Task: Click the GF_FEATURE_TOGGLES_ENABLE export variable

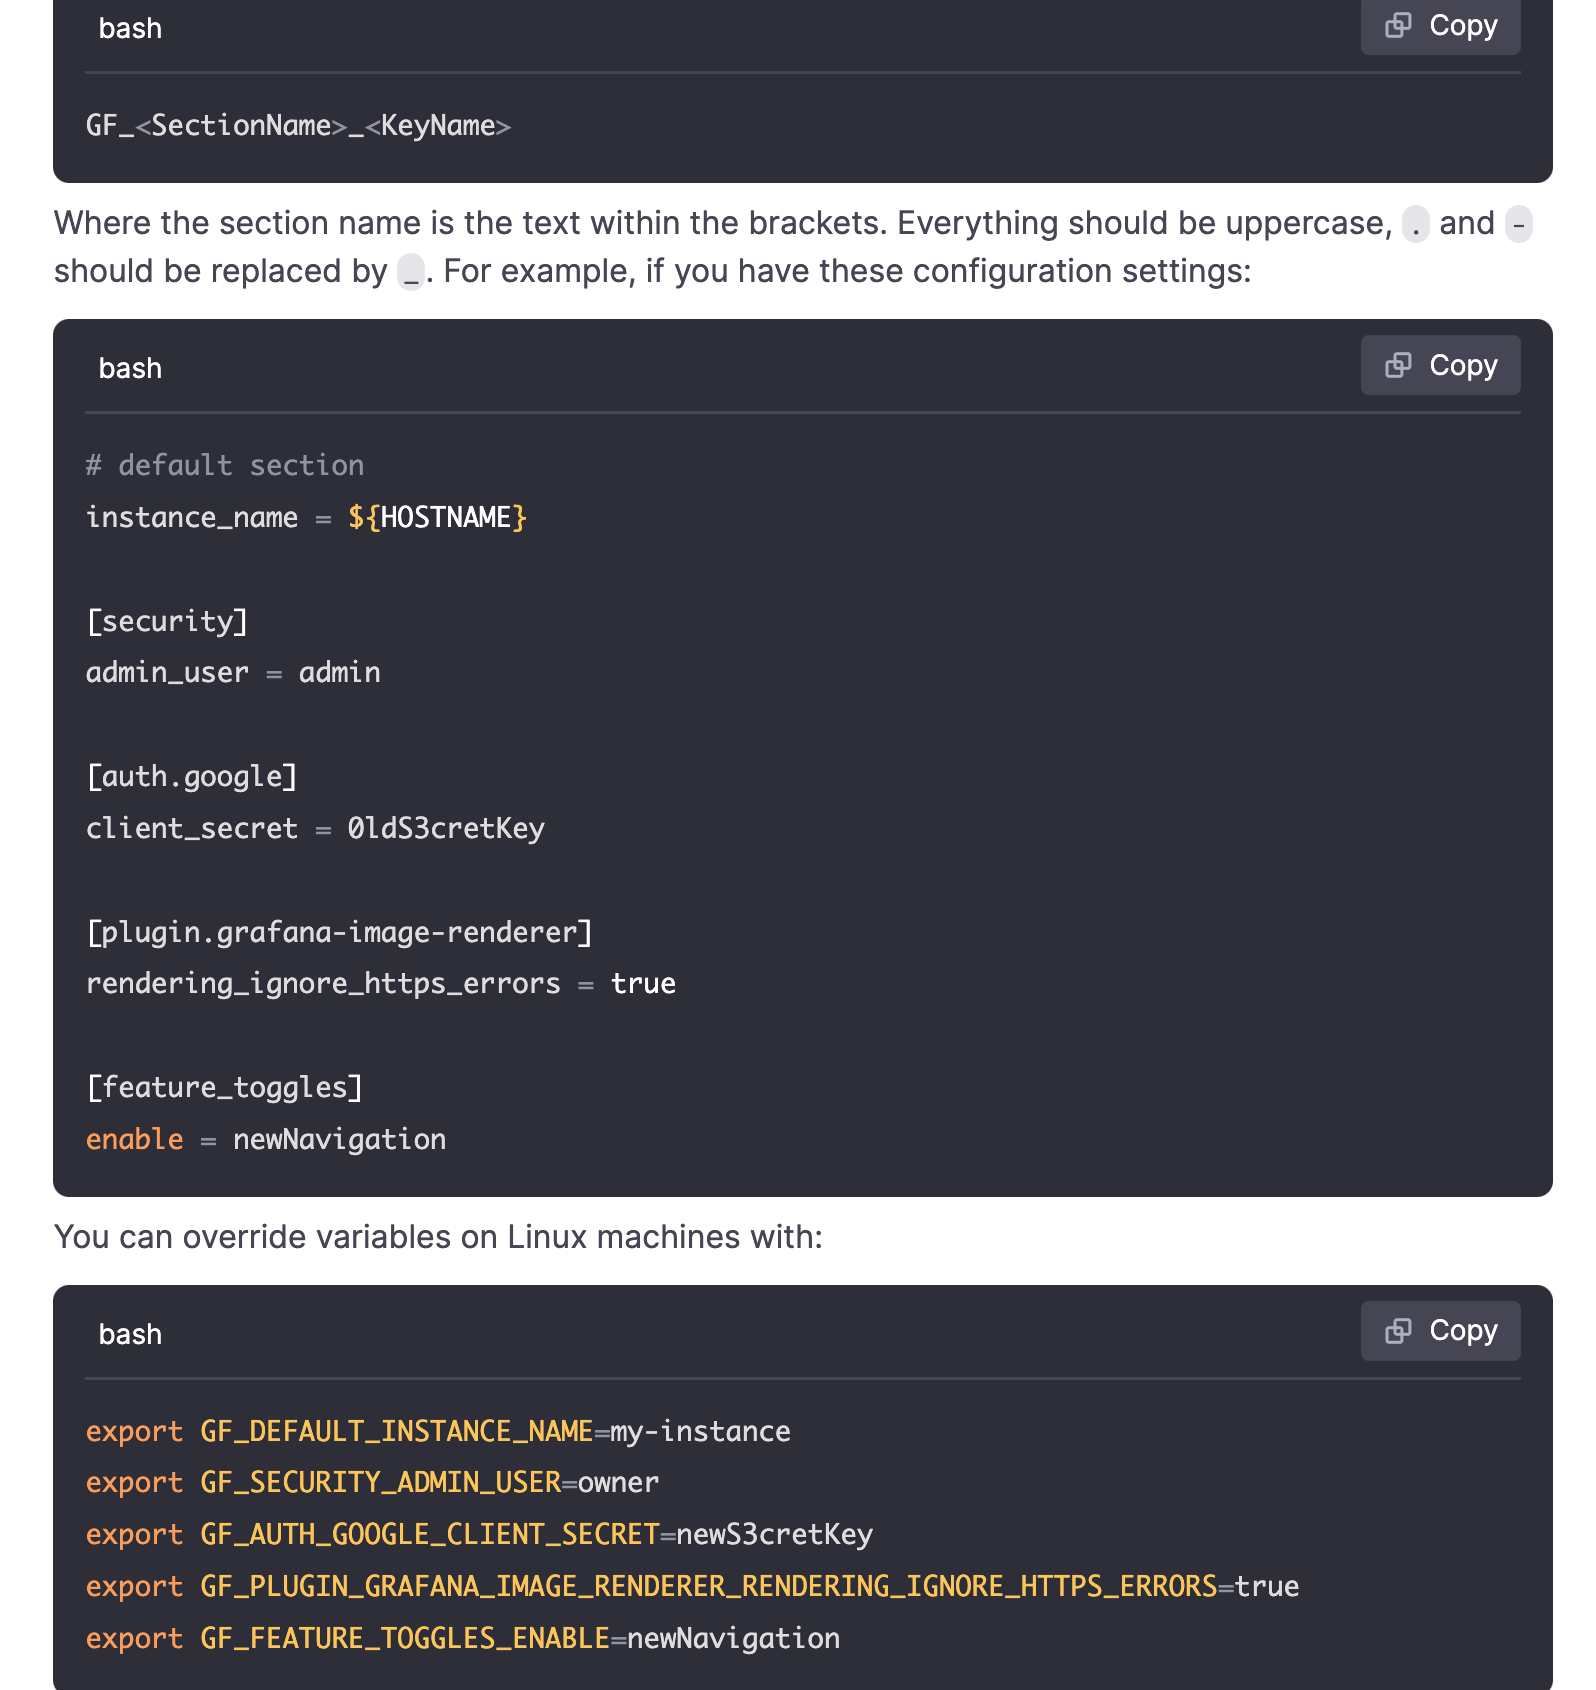Action: (405, 1639)
